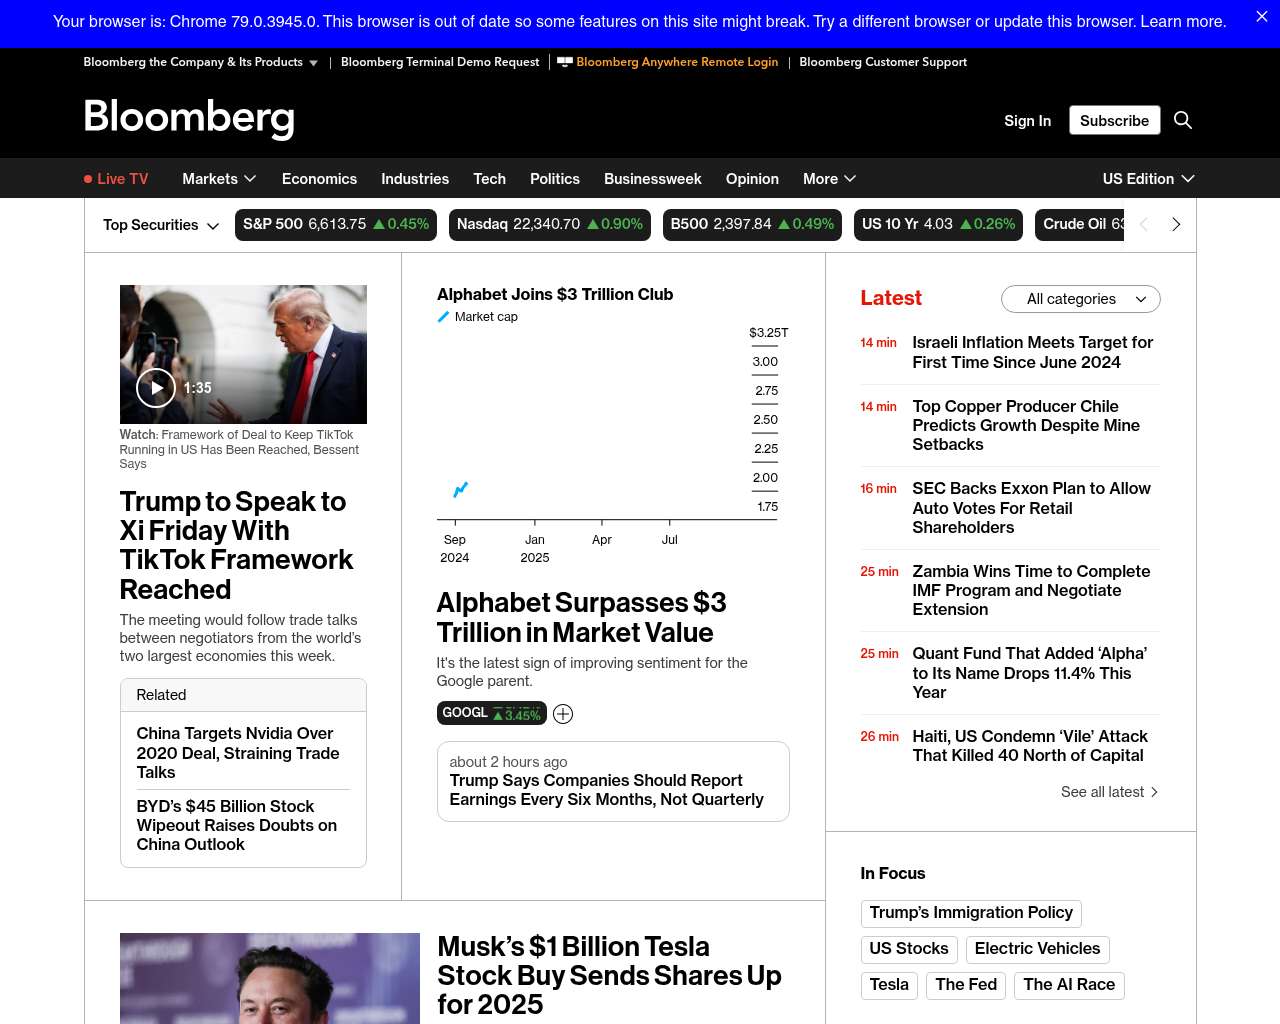Select the Tesla topic tag
Image resolution: width=1280 pixels, height=1024 pixels.
pyautogui.click(x=889, y=985)
